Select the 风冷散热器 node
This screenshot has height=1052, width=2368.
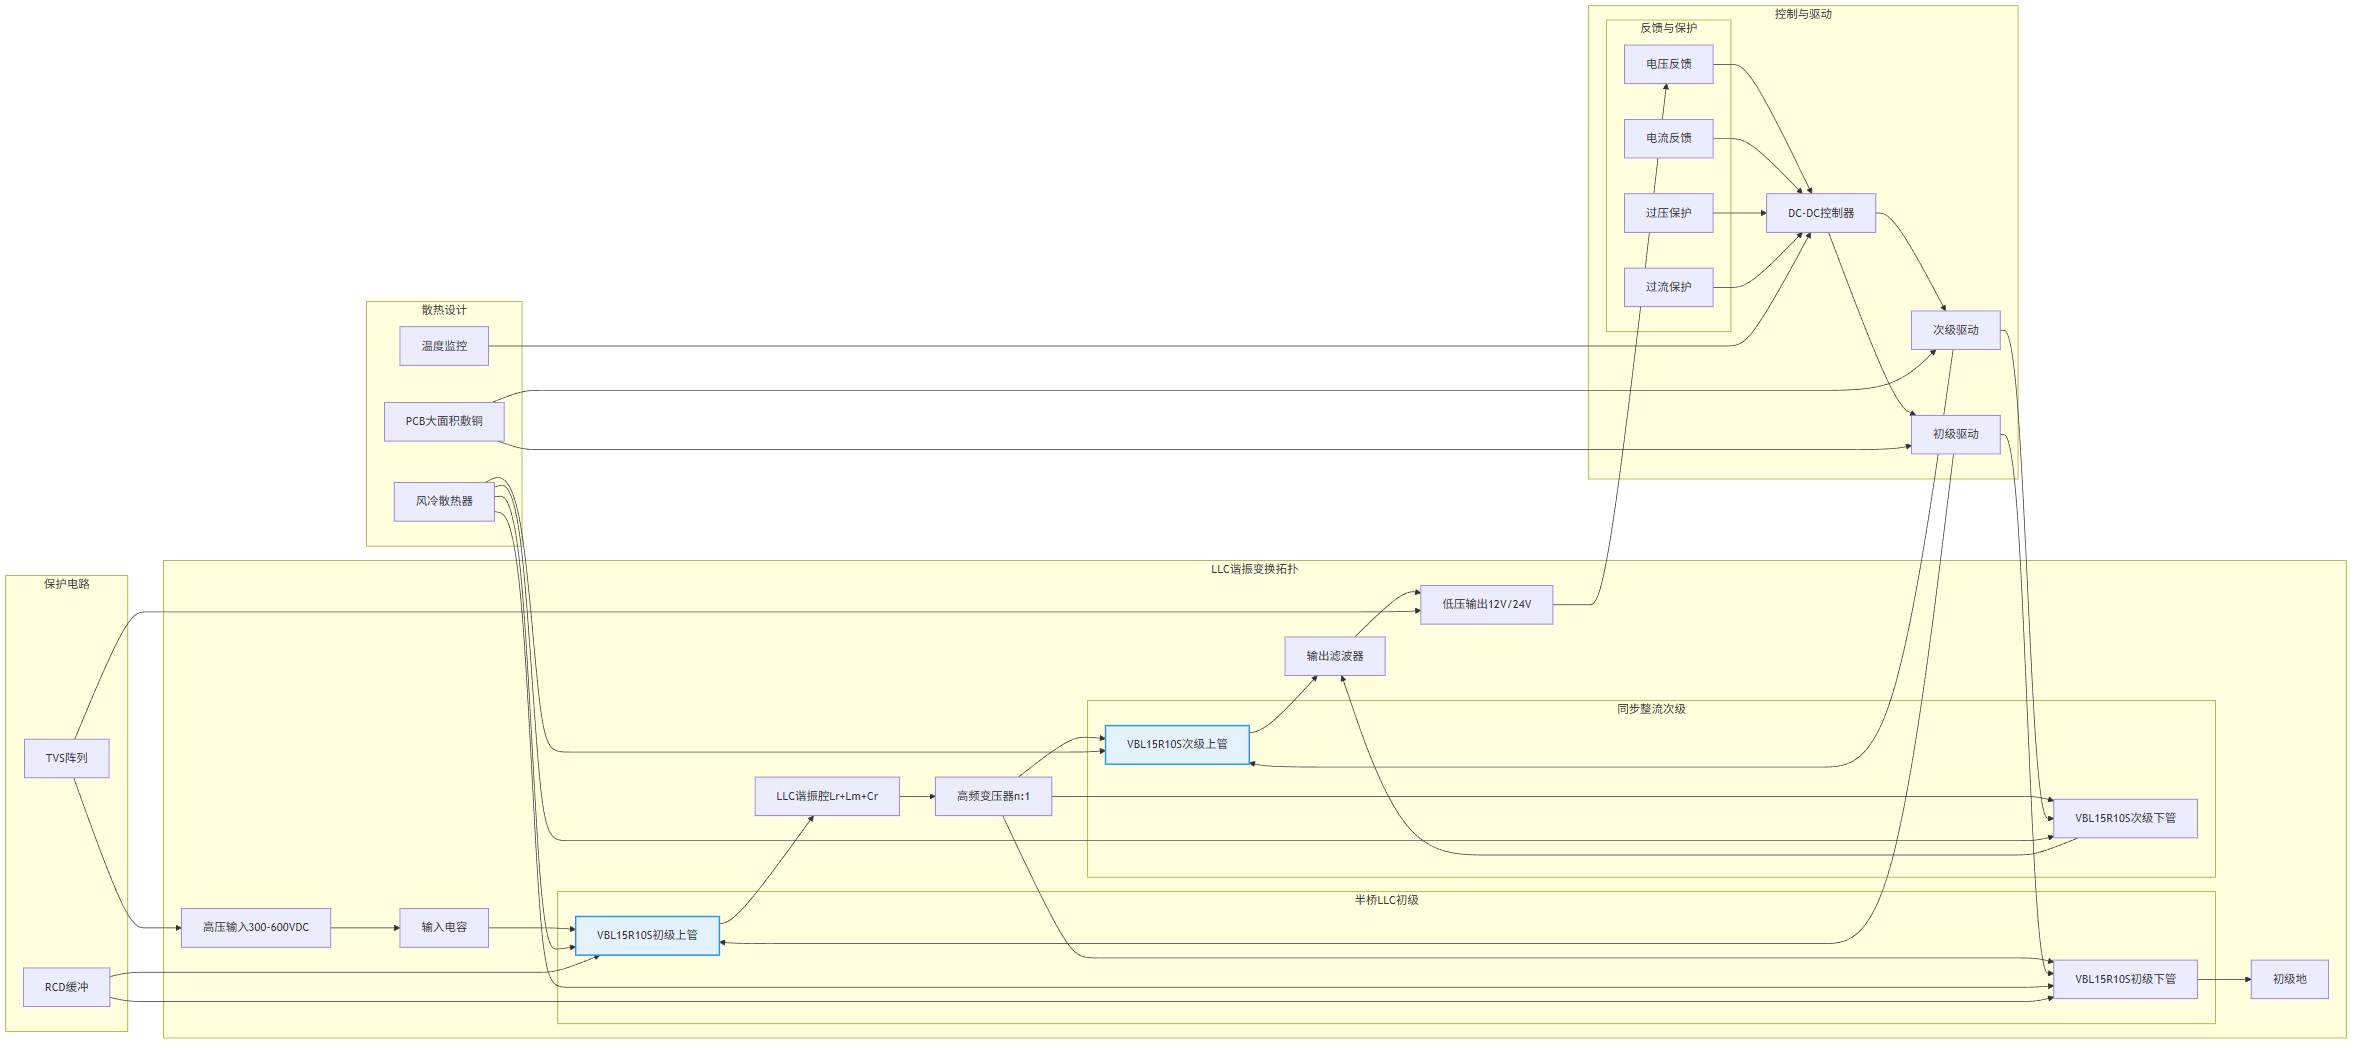[444, 501]
